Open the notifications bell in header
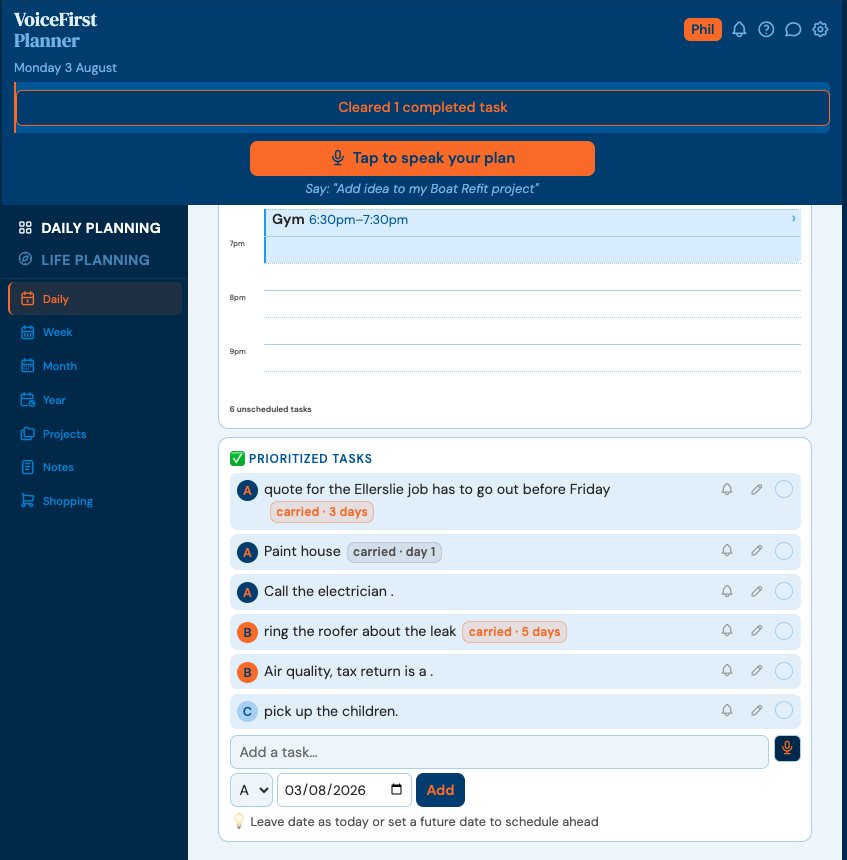 click(x=739, y=30)
